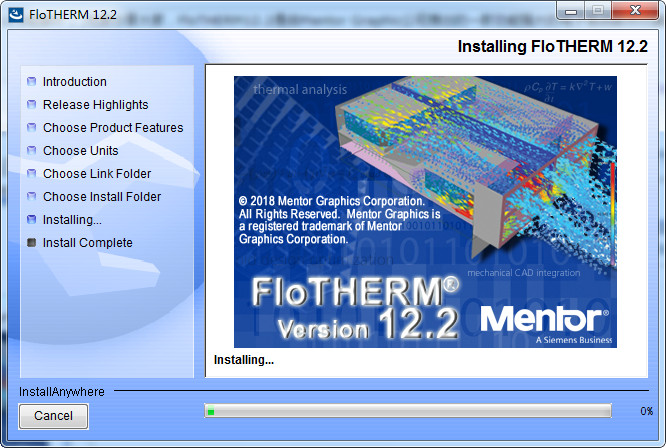Click the FloTHERM title bar app icon
This screenshot has height=448, width=666.
point(16,14)
